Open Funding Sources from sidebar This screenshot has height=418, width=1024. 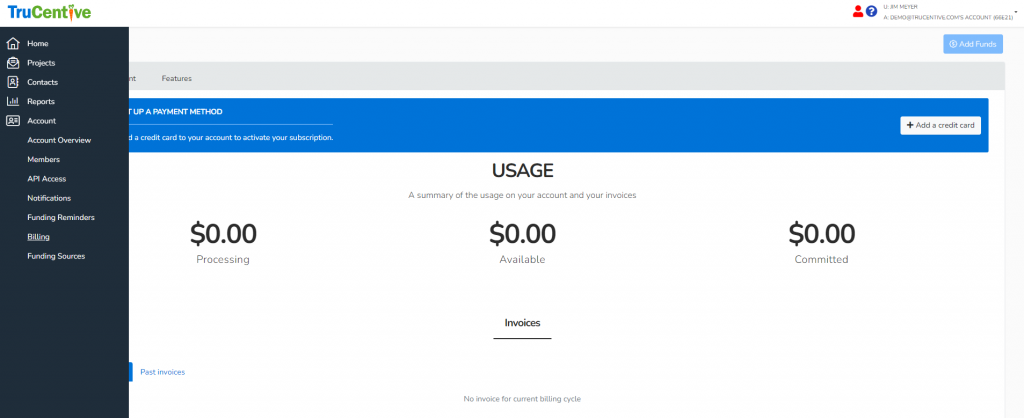pyautogui.click(x=56, y=256)
